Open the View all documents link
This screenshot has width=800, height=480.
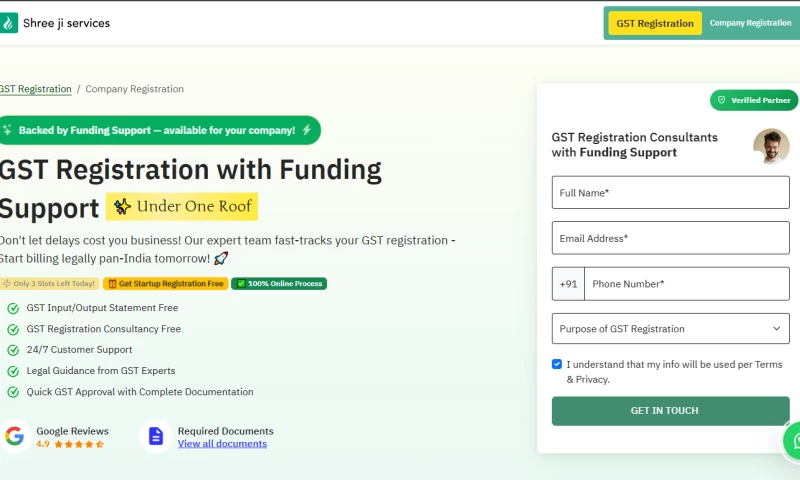click(222, 444)
